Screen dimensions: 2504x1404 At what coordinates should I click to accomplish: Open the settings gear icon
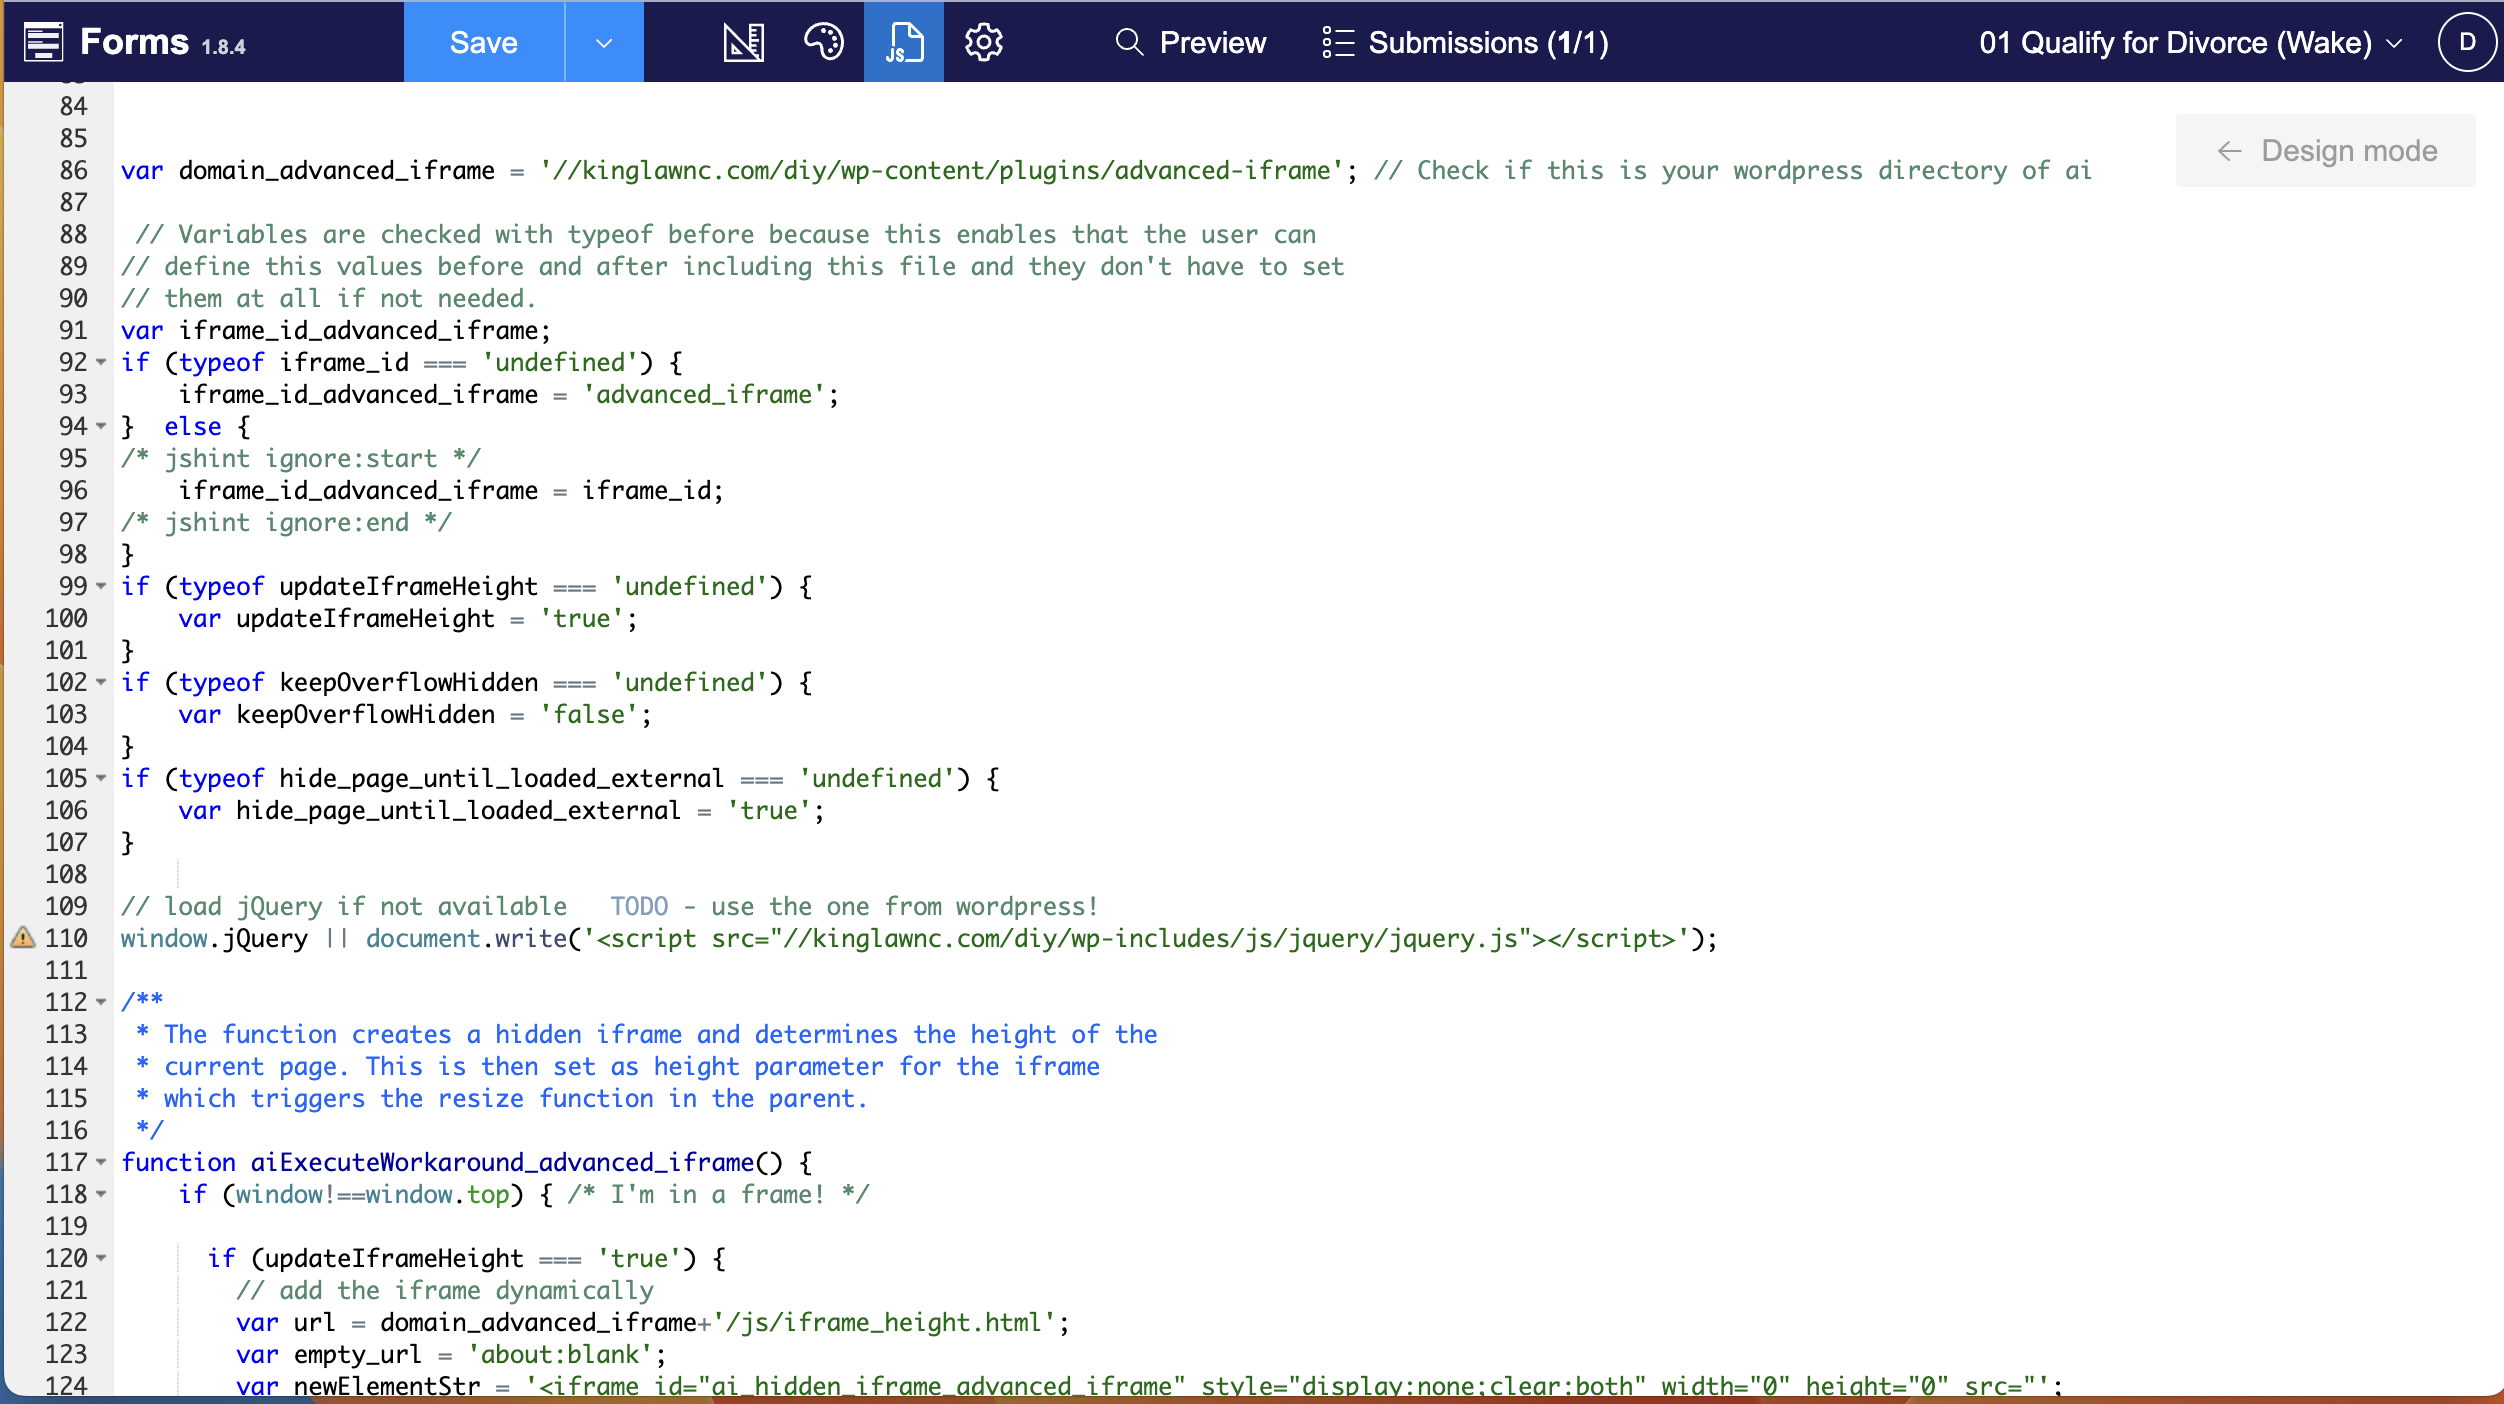click(x=984, y=42)
